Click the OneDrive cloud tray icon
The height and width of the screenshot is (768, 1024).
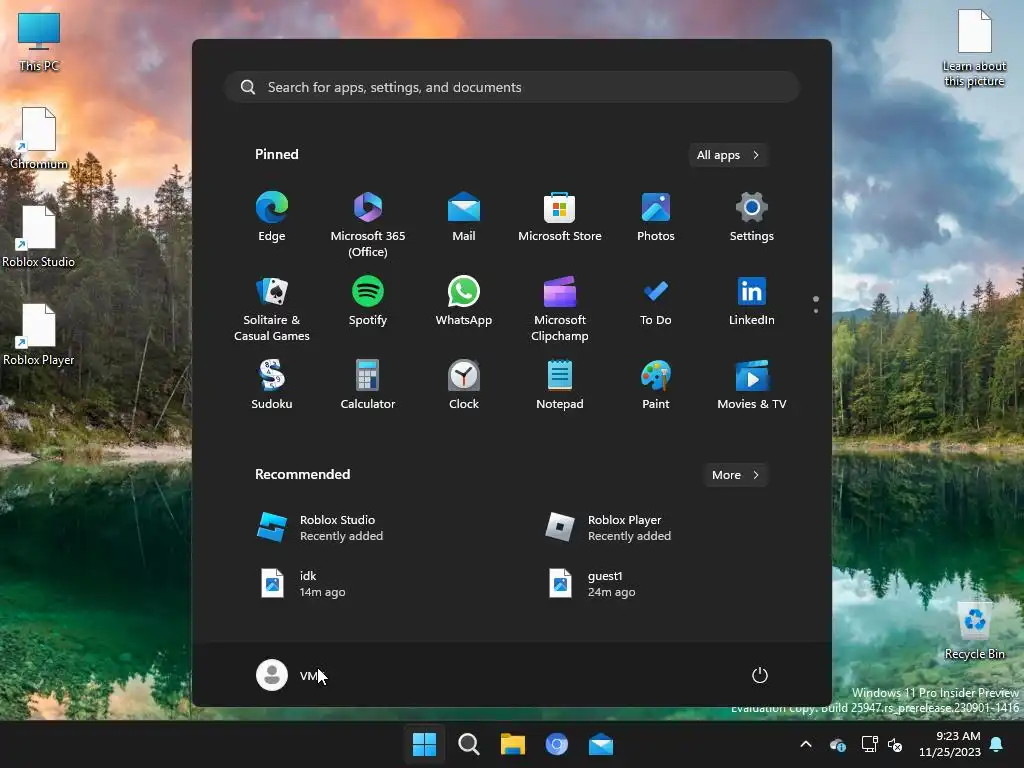click(x=838, y=744)
